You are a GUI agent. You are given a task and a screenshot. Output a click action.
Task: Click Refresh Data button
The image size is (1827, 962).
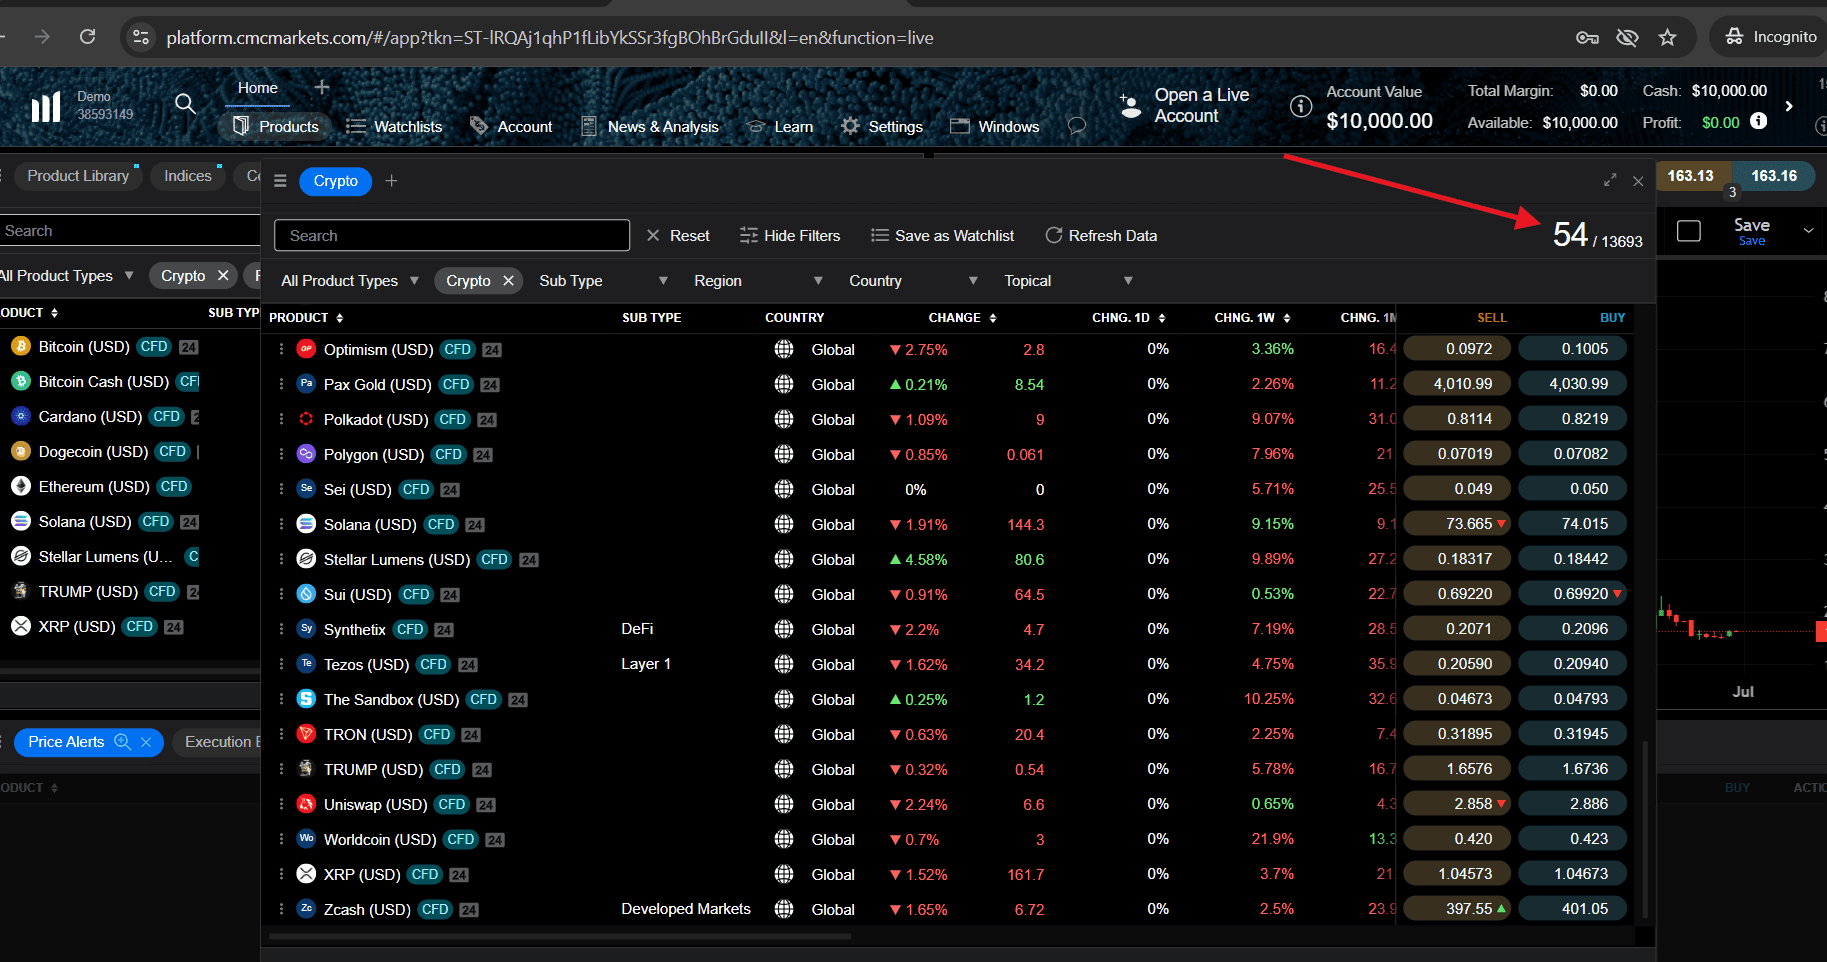[x=1101, y=236]
